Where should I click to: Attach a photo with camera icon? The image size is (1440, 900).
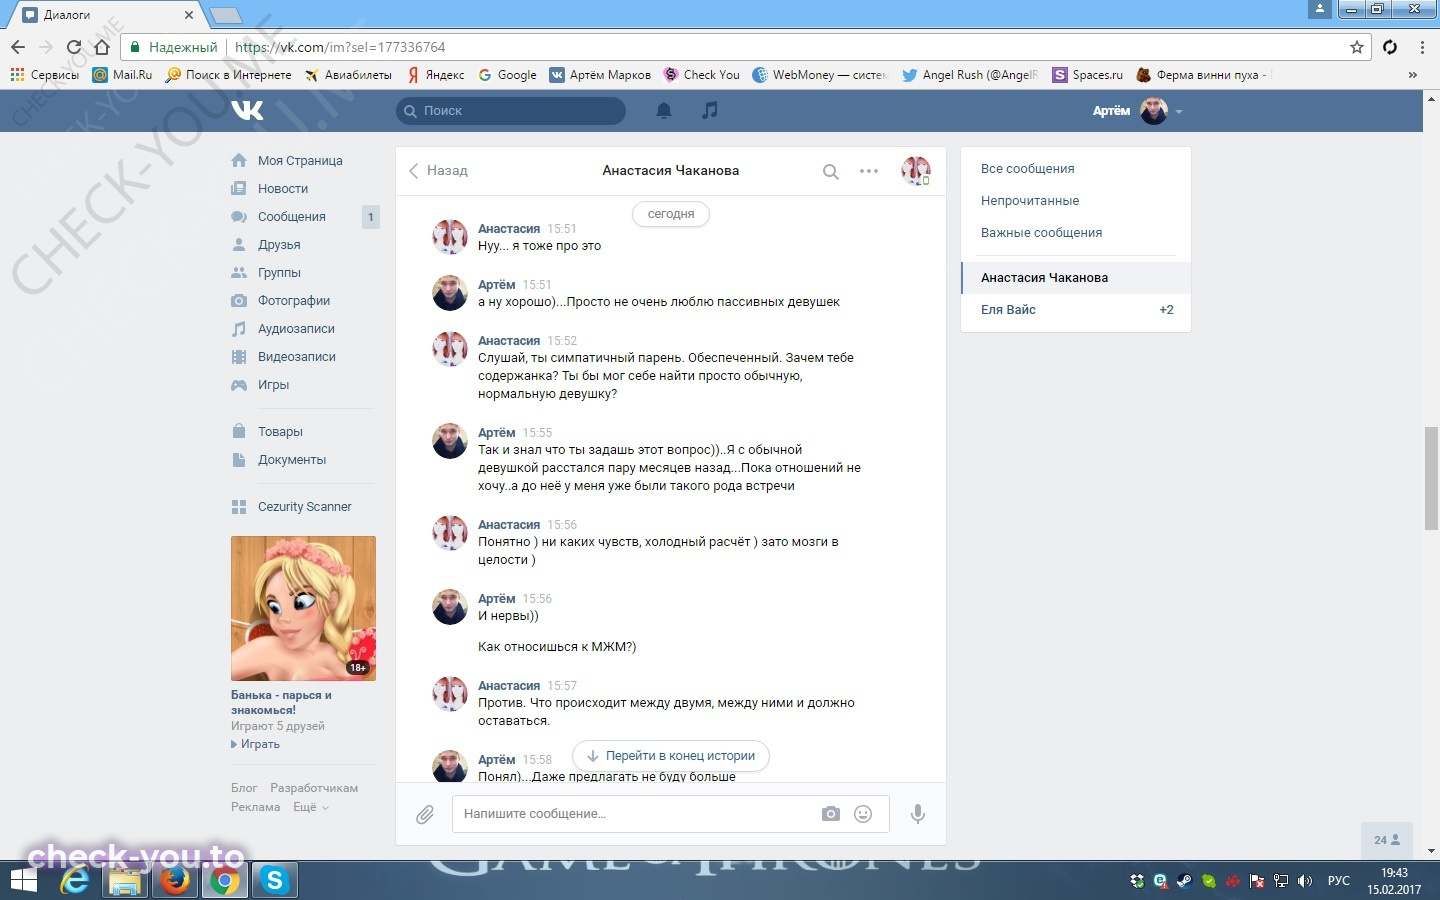831,814
